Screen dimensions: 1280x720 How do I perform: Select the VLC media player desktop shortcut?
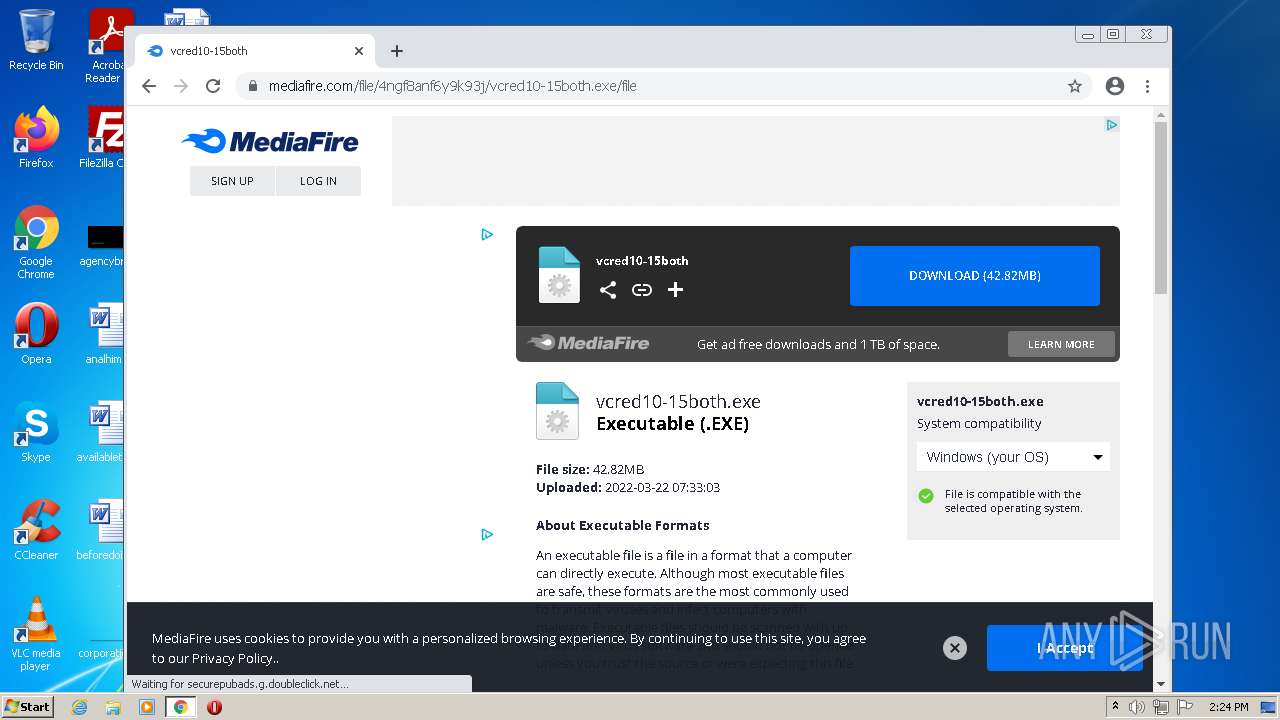[36, 633]
